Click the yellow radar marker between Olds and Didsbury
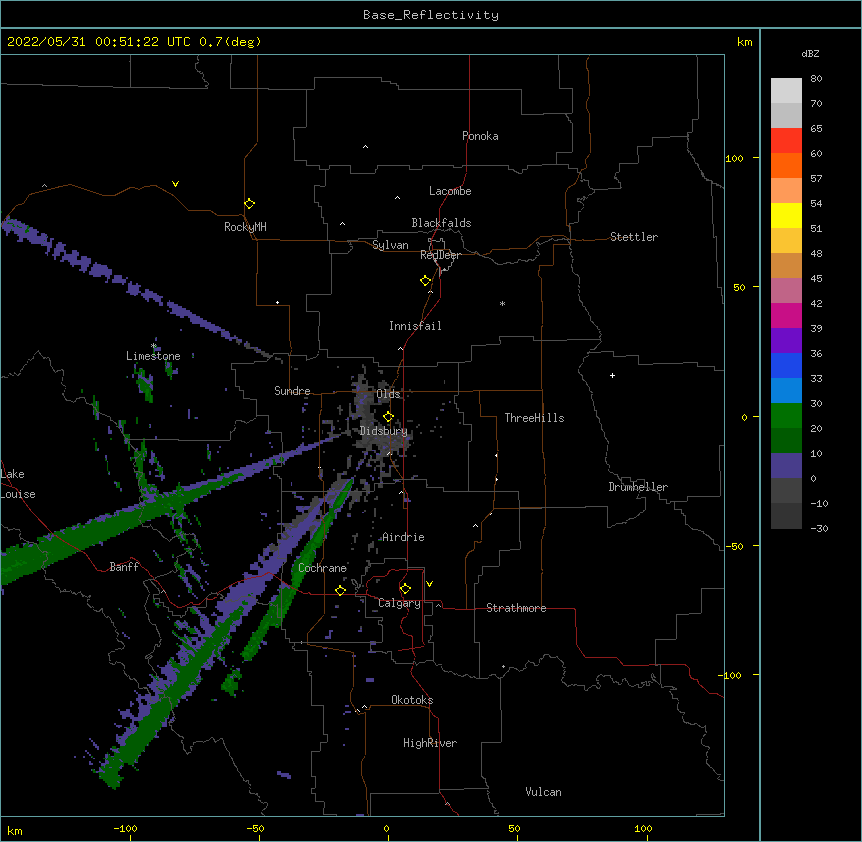 388,416
